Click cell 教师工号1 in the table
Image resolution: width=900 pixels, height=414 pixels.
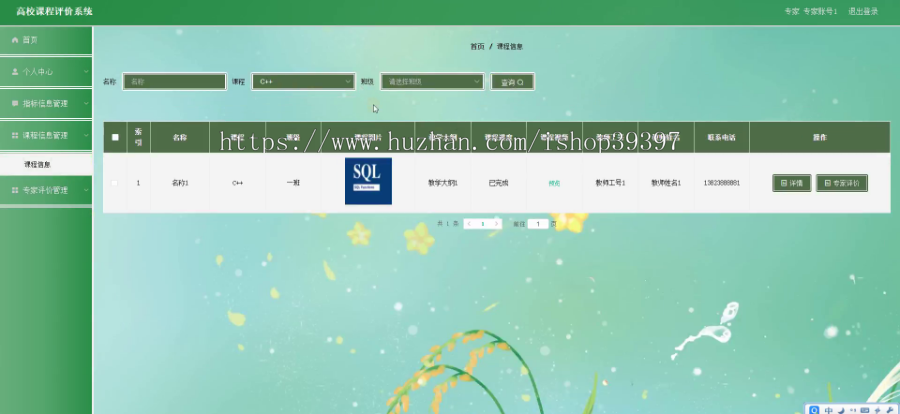tap(610, 183)
